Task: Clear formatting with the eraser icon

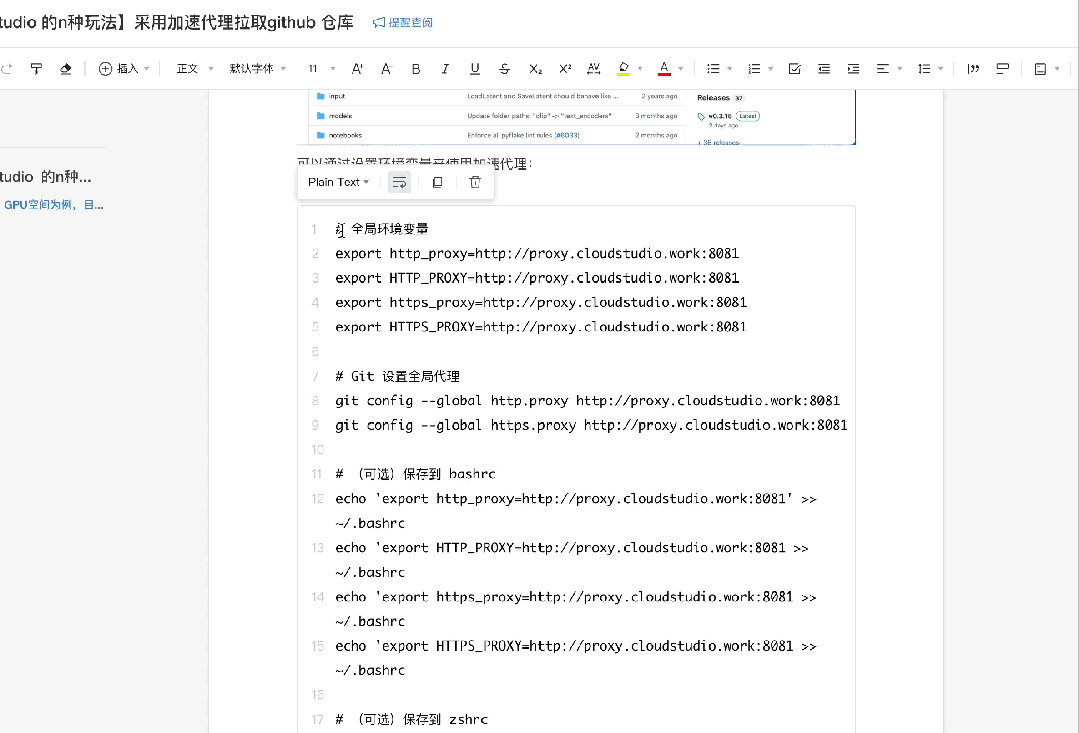Action: point(66,68)
